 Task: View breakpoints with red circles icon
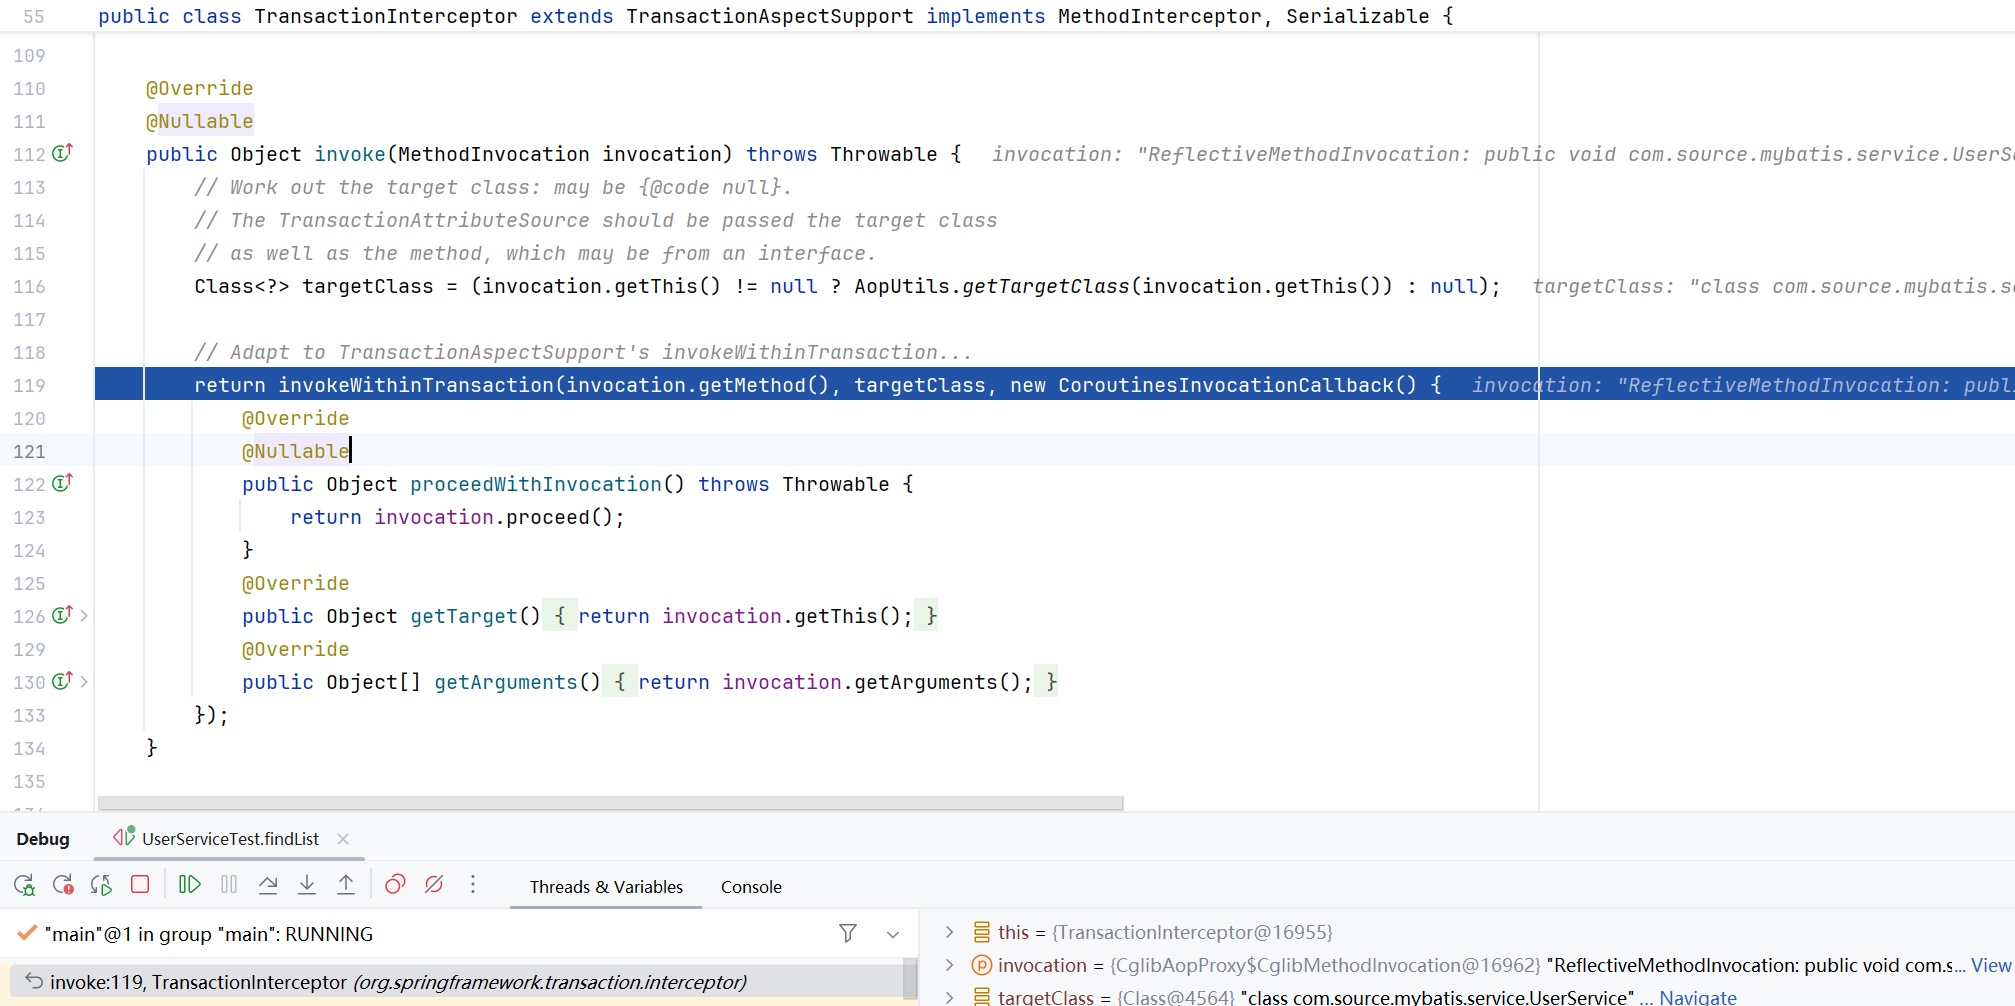point(395,884)
